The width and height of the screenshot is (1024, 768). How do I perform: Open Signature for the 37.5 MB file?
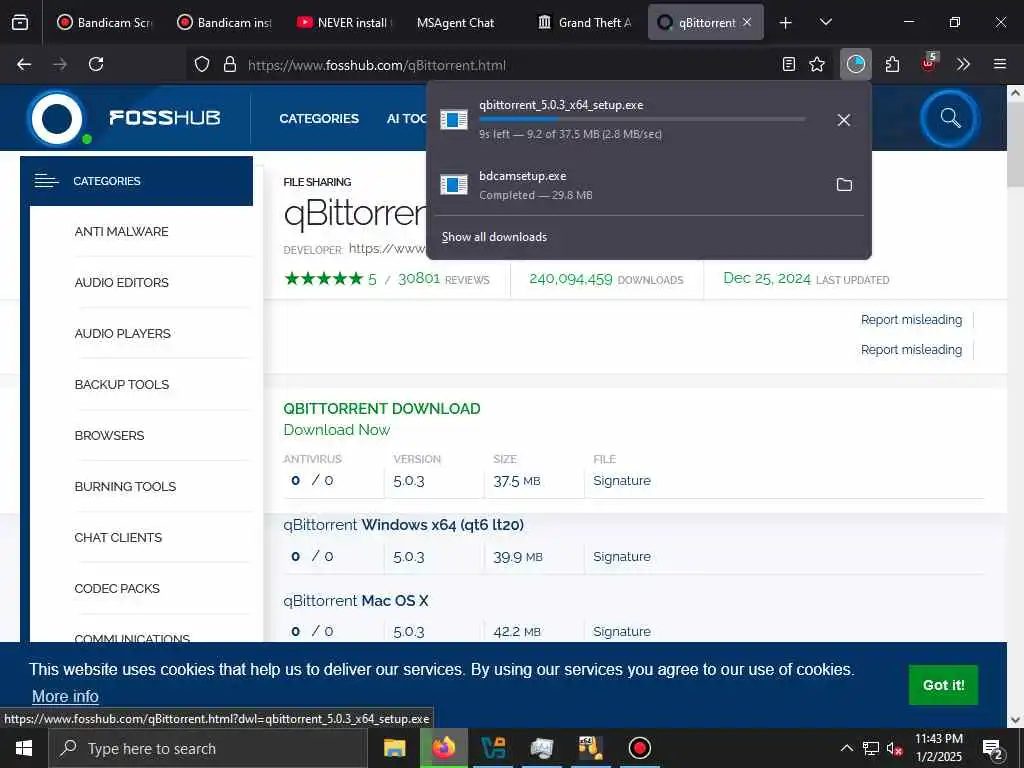coord(622,481)
